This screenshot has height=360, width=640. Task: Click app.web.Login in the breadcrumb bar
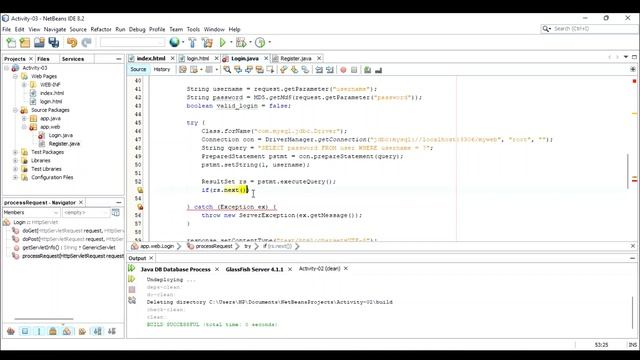(x=157, y=246)
